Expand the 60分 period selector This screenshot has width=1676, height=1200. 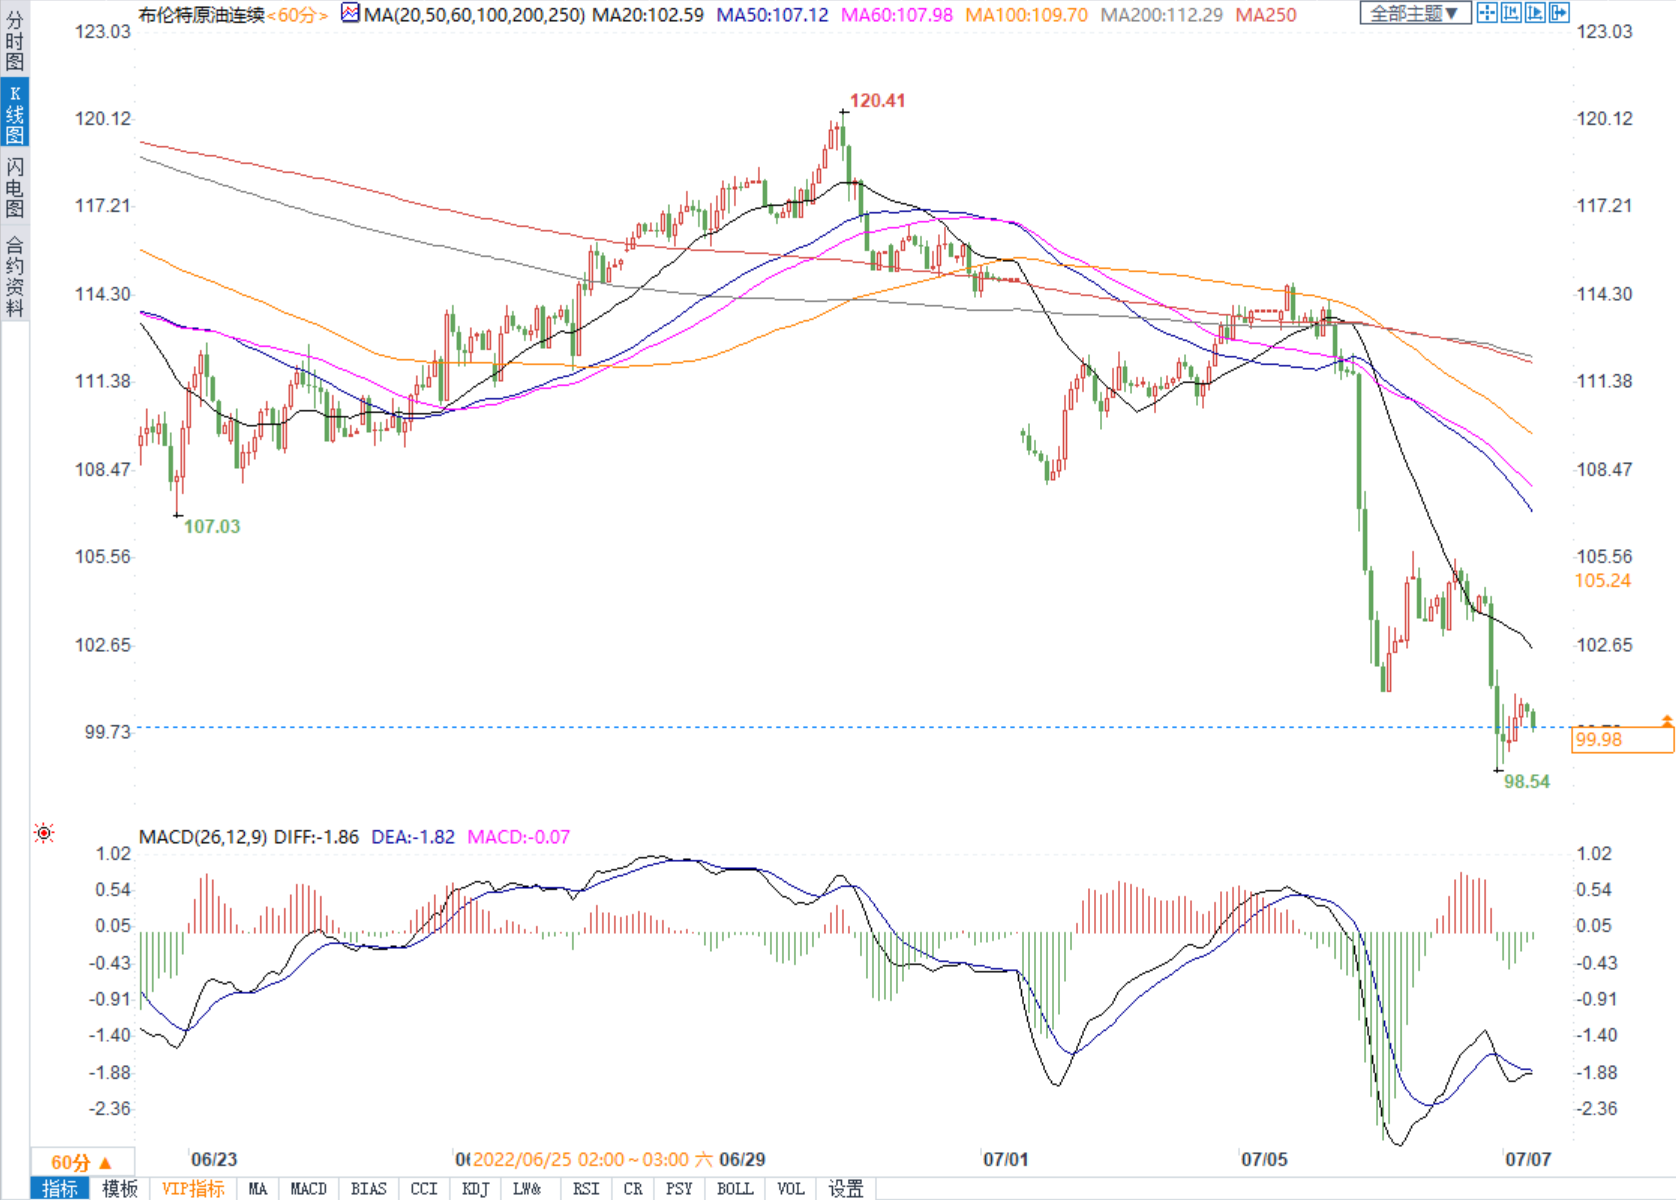pos(82,1162)
